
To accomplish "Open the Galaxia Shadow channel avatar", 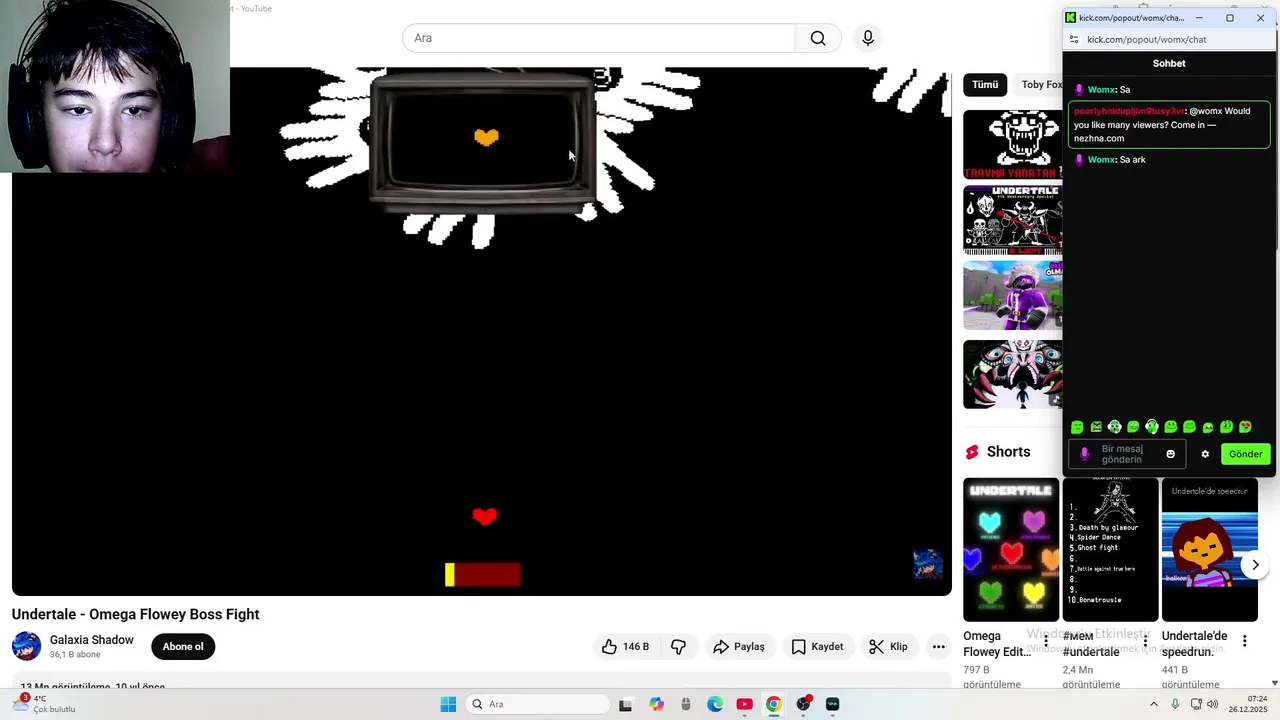I will pyautogui.click(x=27, y=646).
